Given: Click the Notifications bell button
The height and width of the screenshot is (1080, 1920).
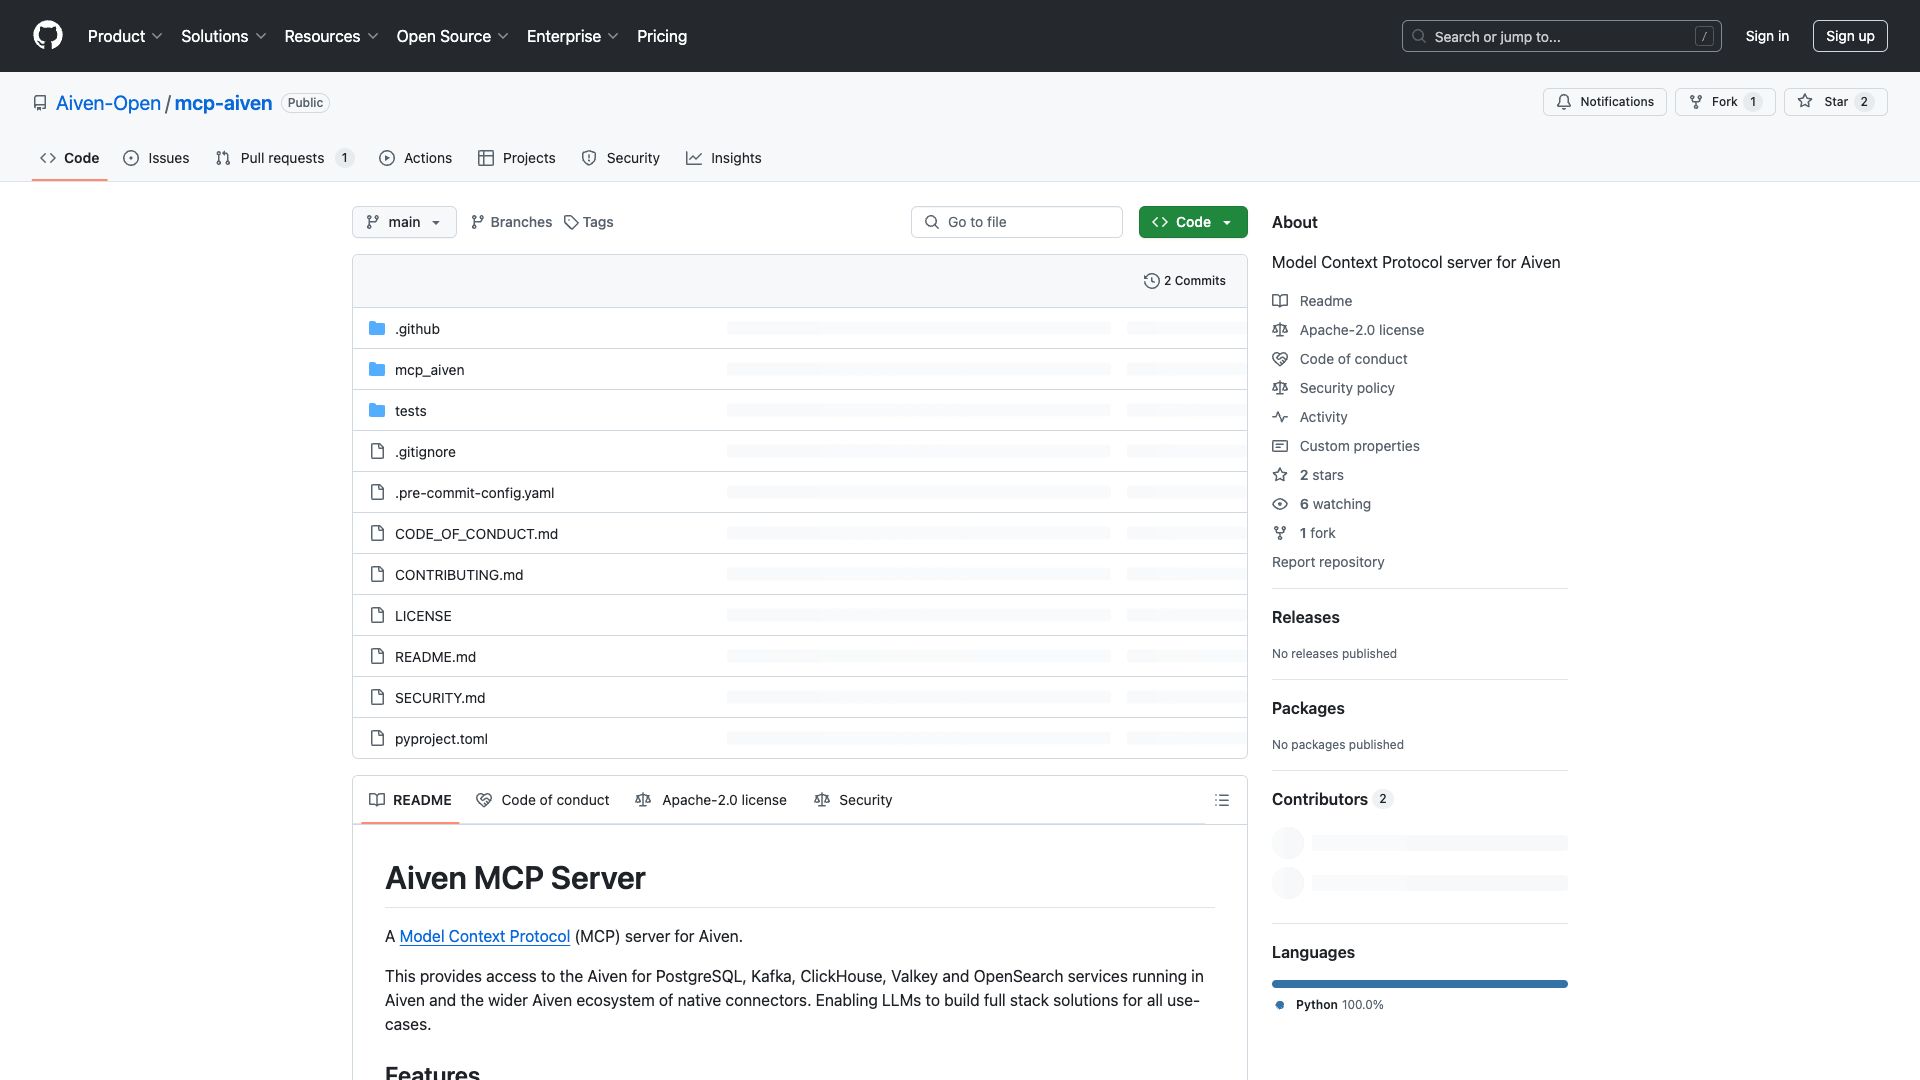Looking at the screenshot, I should click(x=1604, y=102).
